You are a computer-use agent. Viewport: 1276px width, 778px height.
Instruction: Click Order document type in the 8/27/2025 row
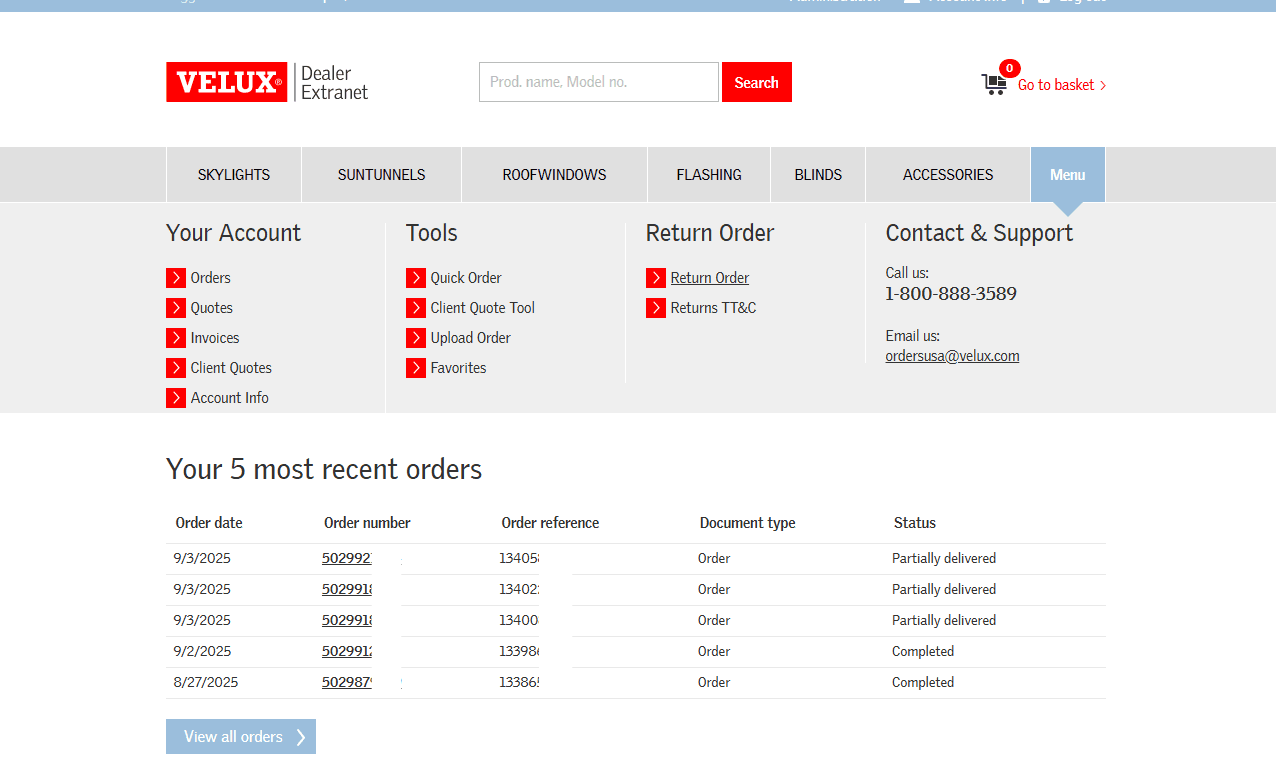pyautogui.click(x=714, y=682)
